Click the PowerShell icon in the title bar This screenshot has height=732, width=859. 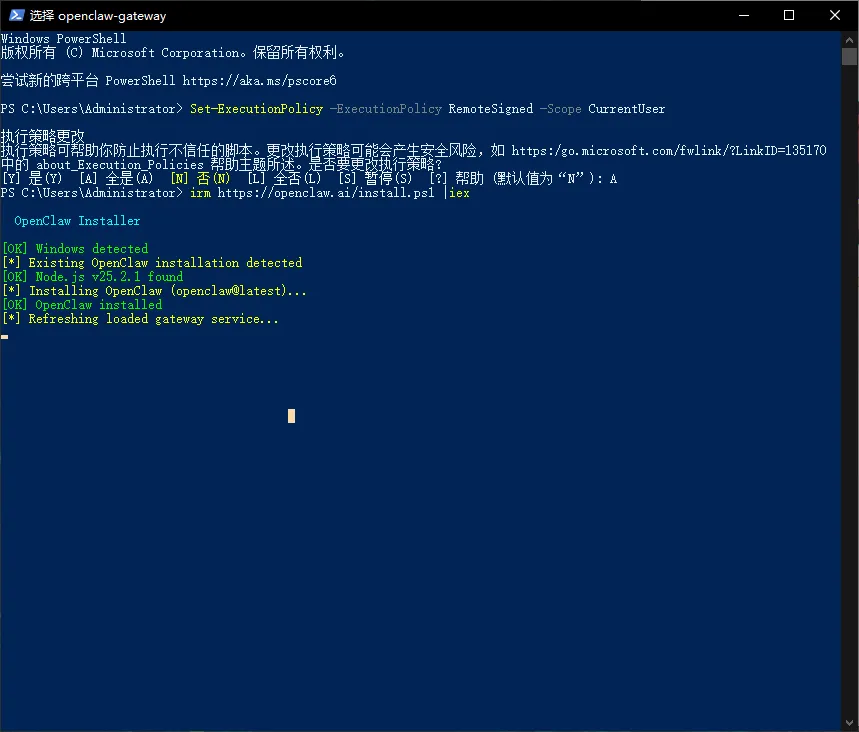[x=16, y=15]
